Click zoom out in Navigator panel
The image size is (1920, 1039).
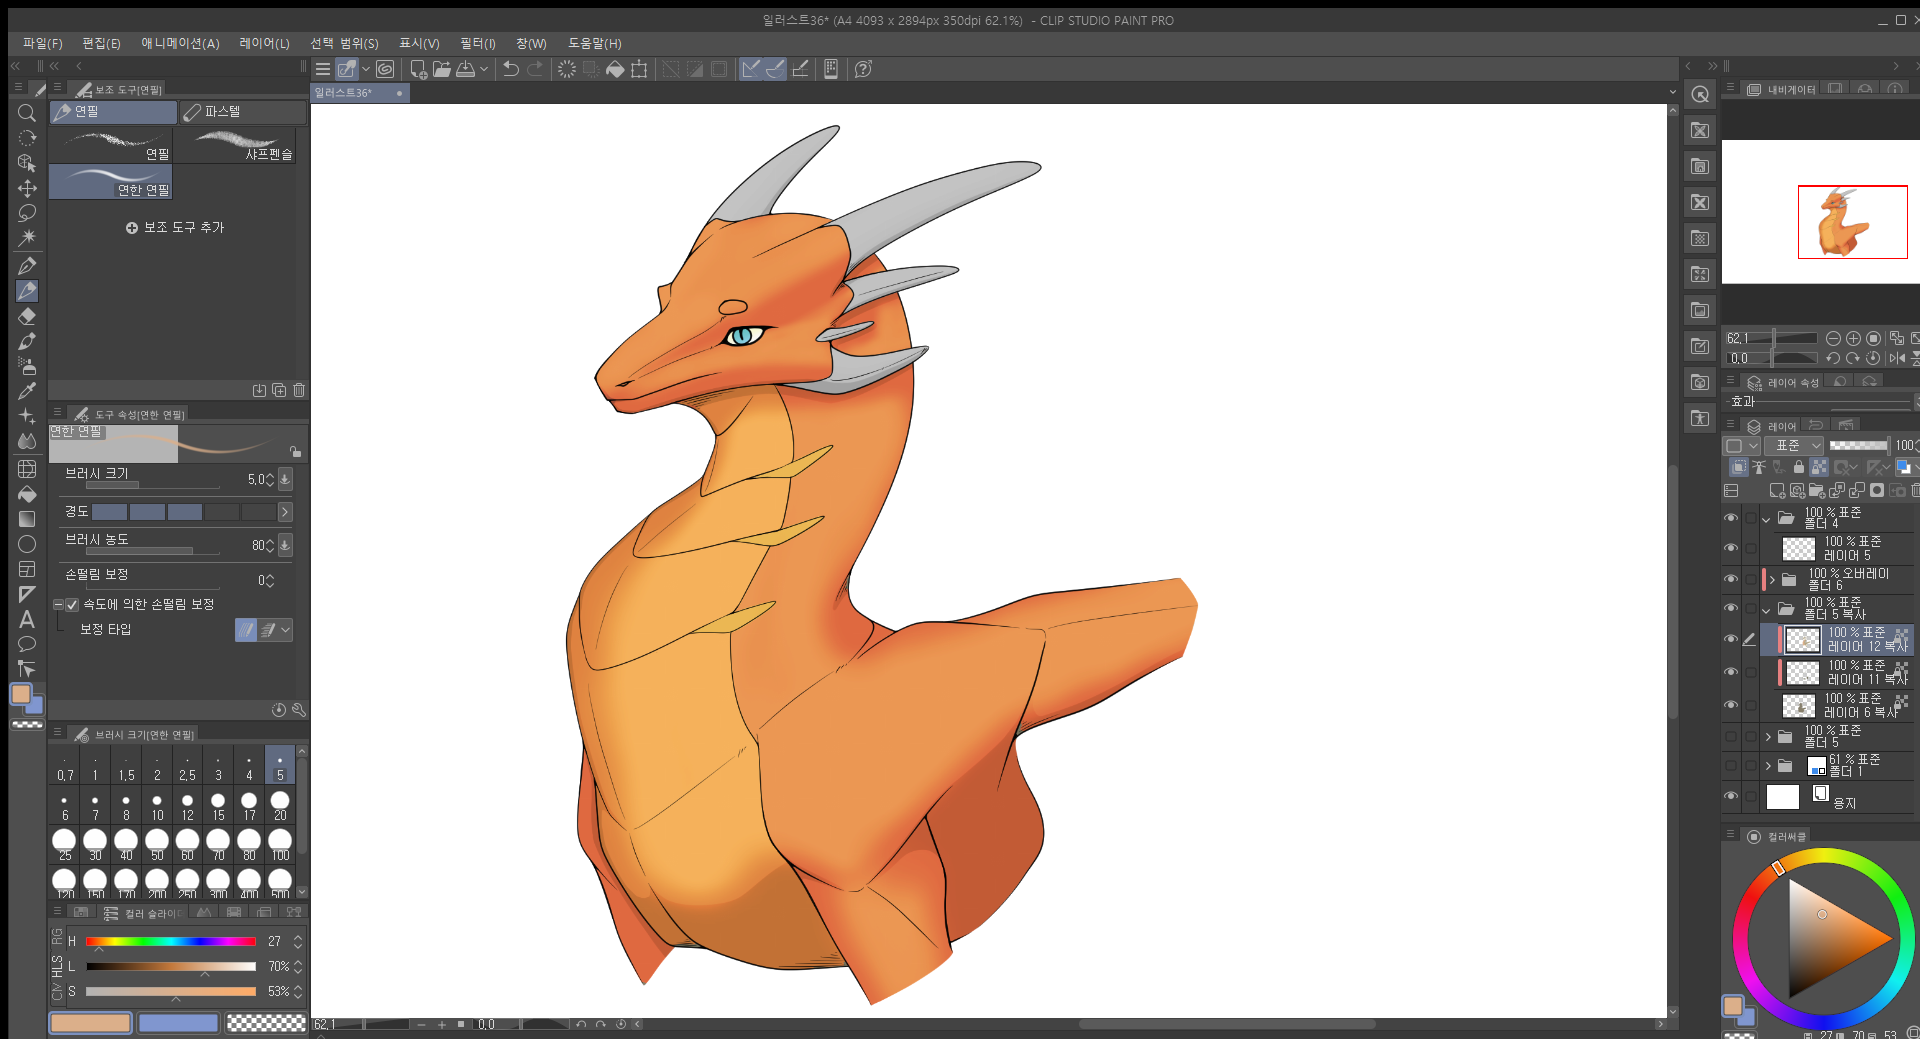coord(1833,339)
